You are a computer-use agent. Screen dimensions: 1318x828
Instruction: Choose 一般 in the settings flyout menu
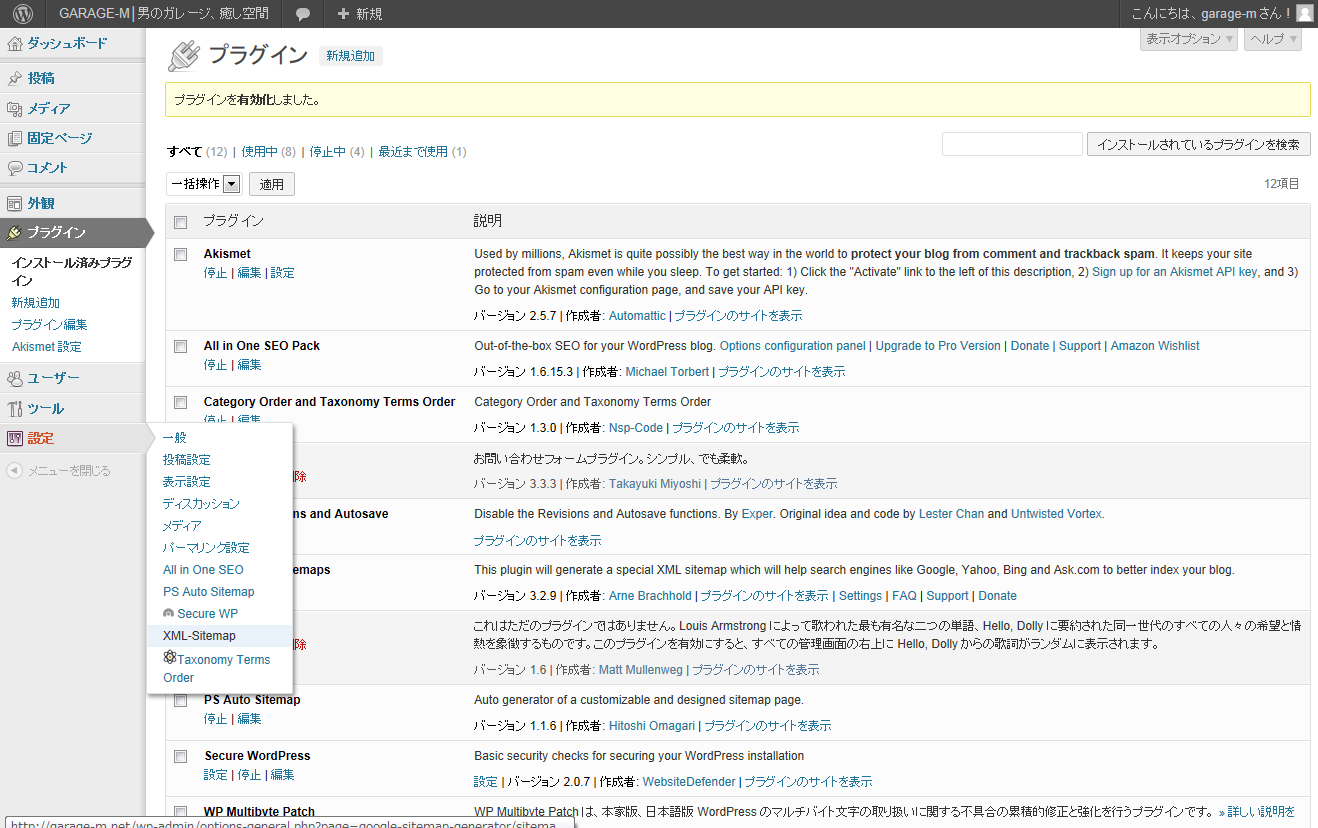[175, 438]
